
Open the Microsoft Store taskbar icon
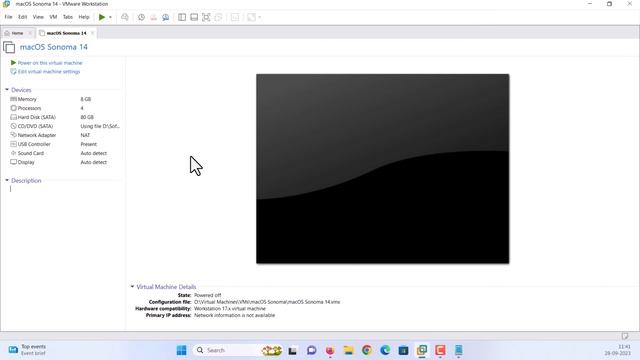[403, 350]
